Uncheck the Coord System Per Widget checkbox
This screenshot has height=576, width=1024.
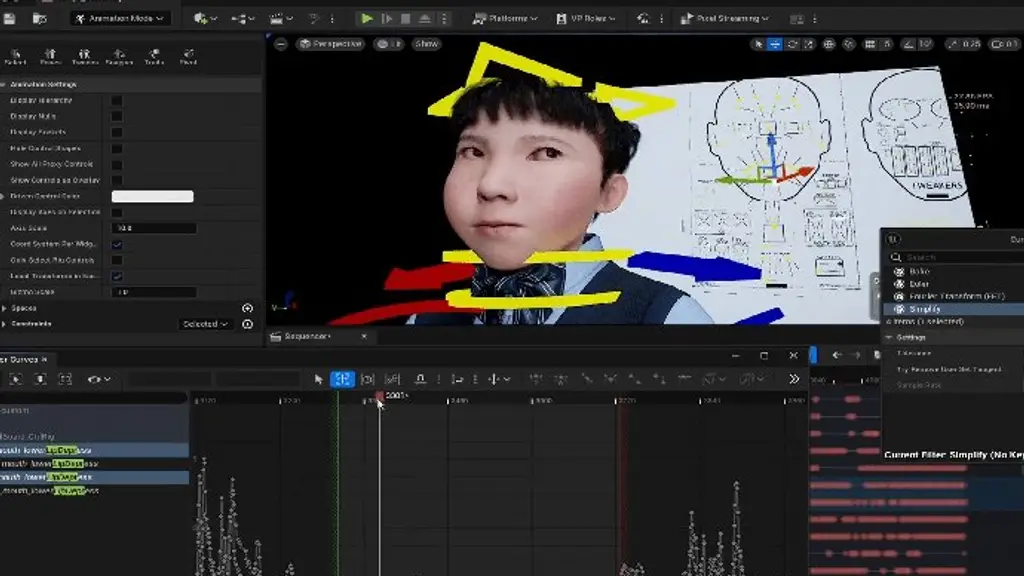[117, 244]
